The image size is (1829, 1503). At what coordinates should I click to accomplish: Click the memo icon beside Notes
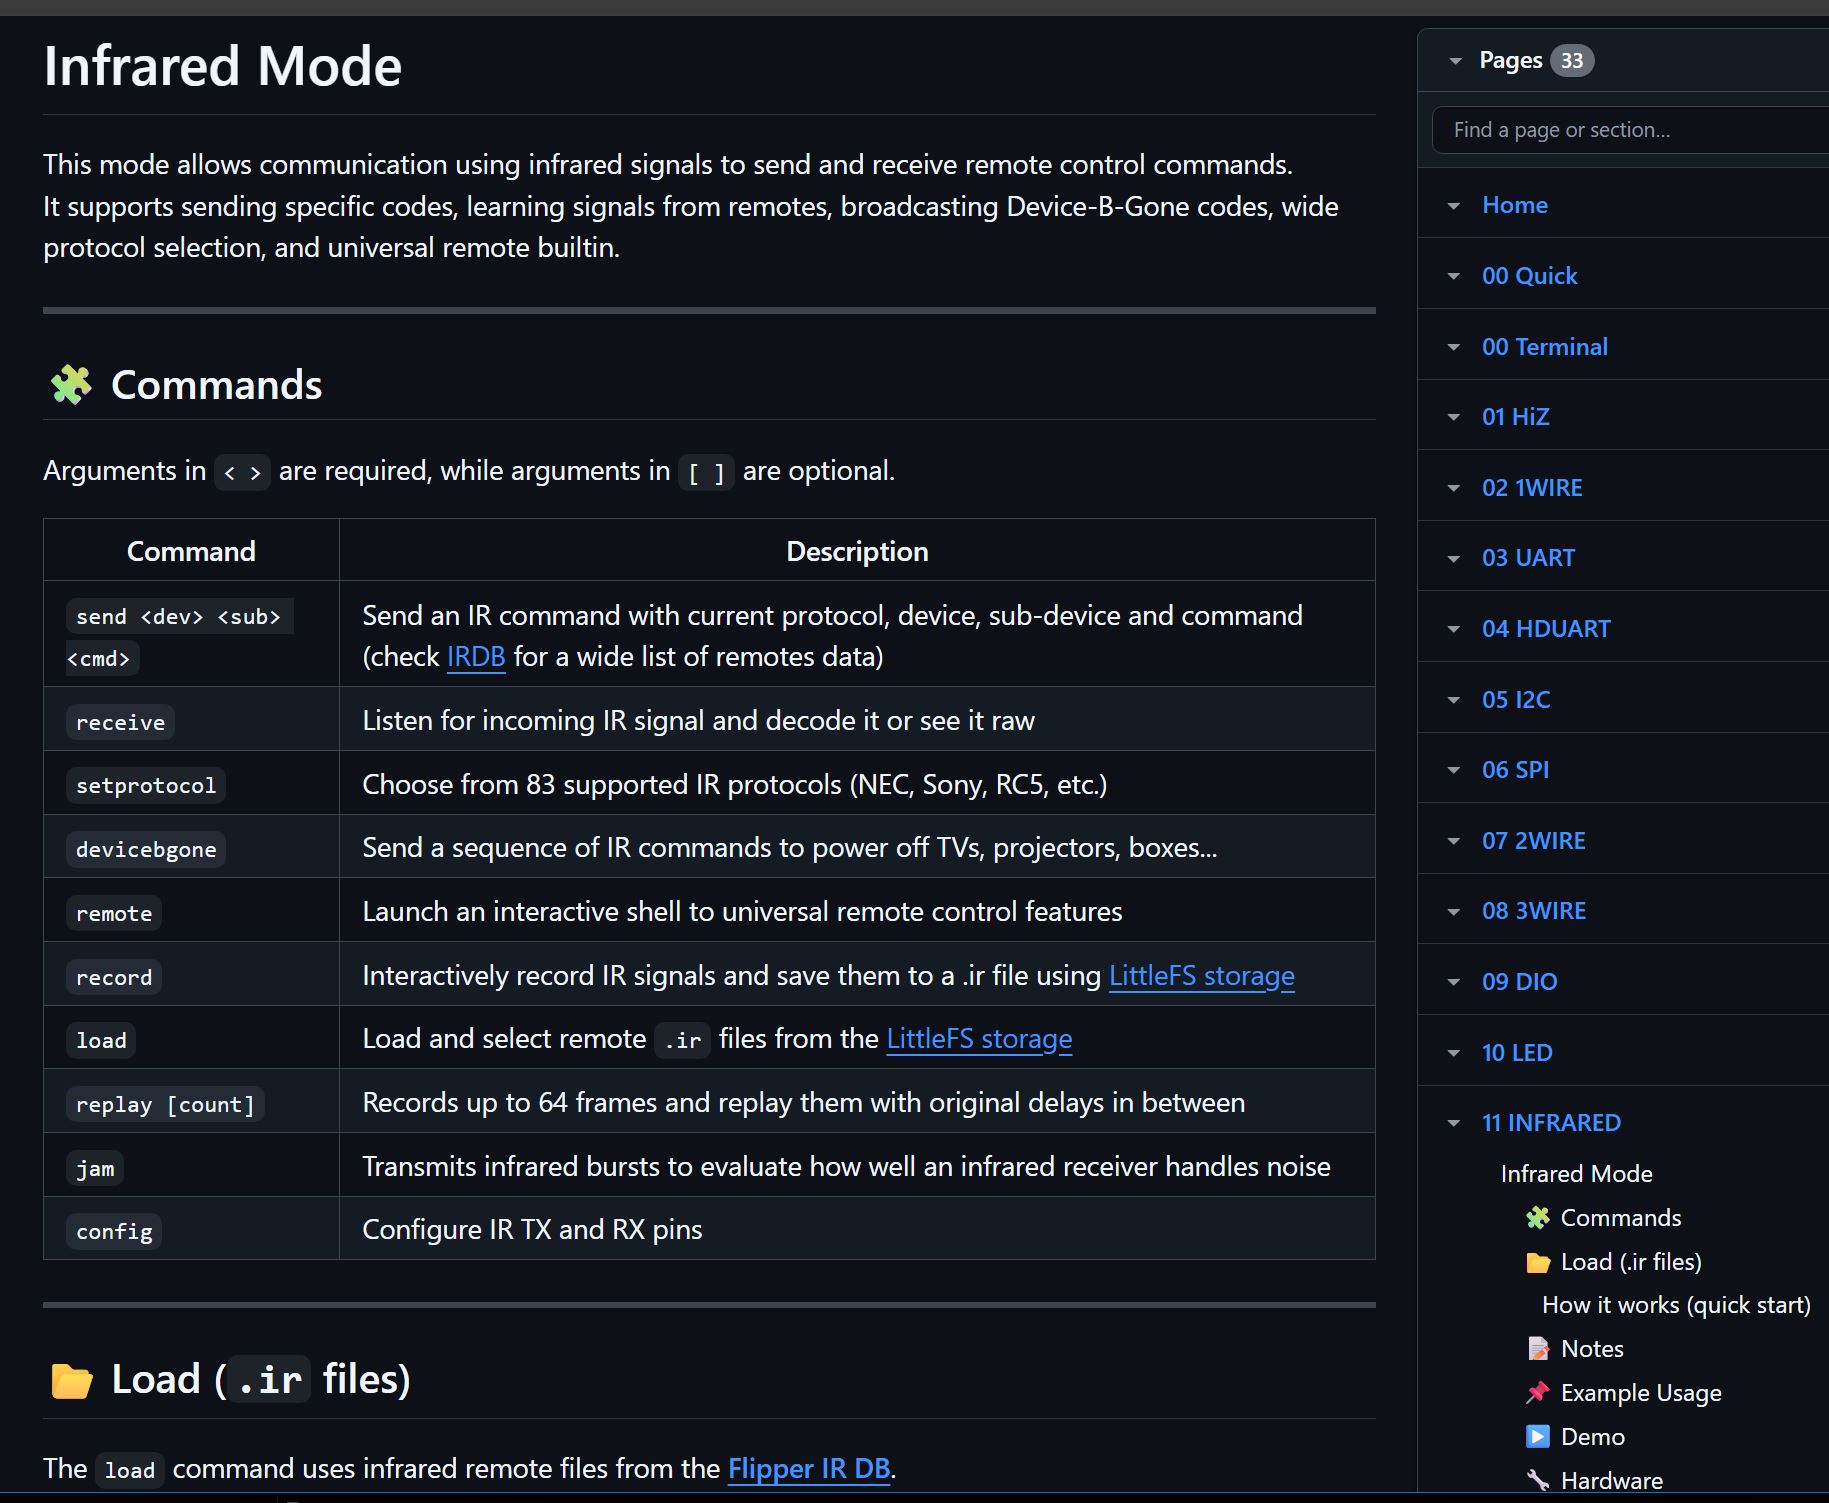pos(1537,1349)
